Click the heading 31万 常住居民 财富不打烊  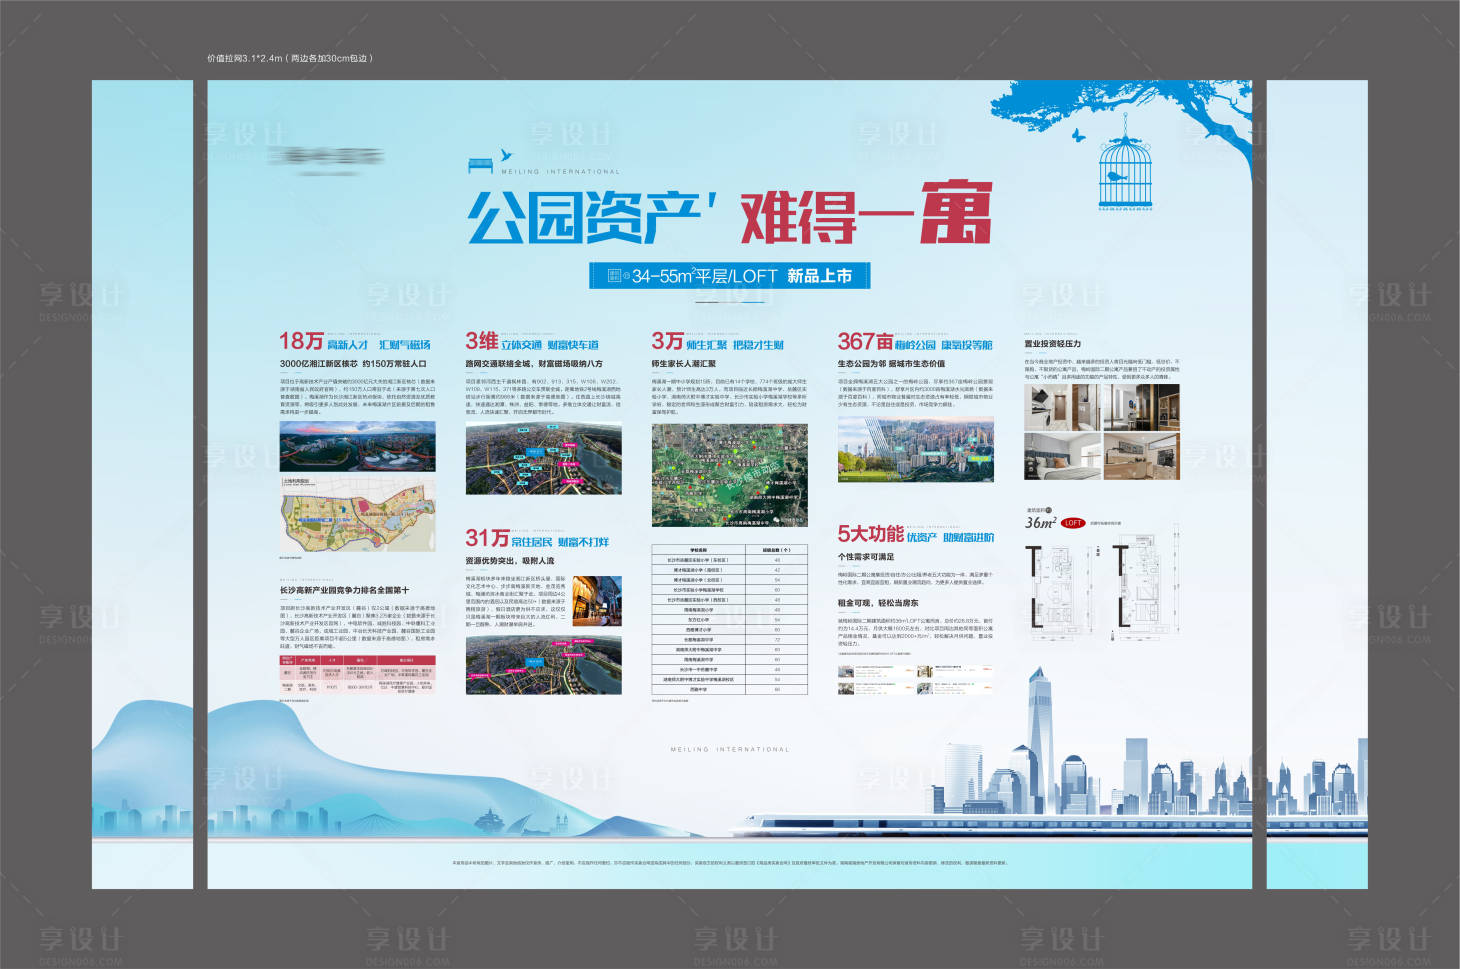point(537,539)
